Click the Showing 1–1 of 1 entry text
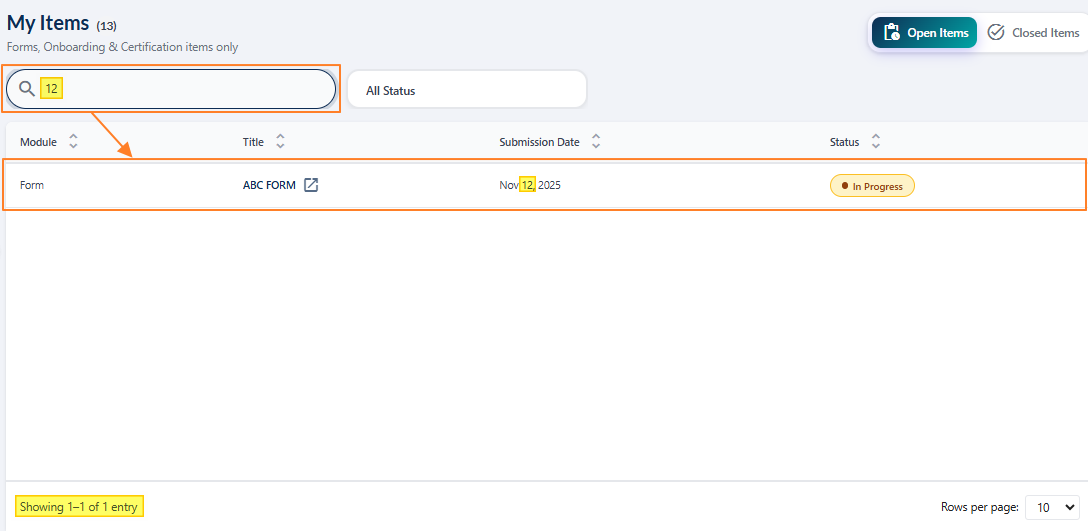The height and width of the screenshot is (531, 1088). coord(79,507)
